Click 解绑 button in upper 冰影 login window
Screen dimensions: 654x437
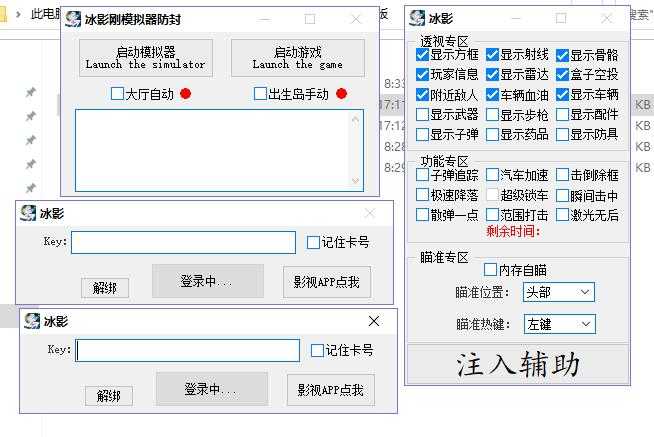pyautogui.click(x=105, y=288)
